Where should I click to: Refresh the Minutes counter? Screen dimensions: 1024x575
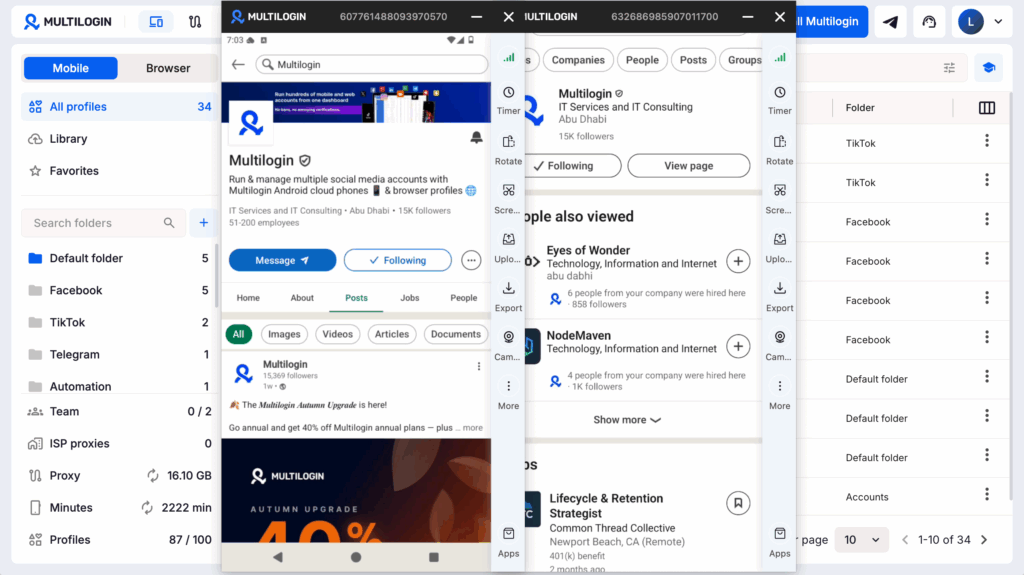point(148,508)
